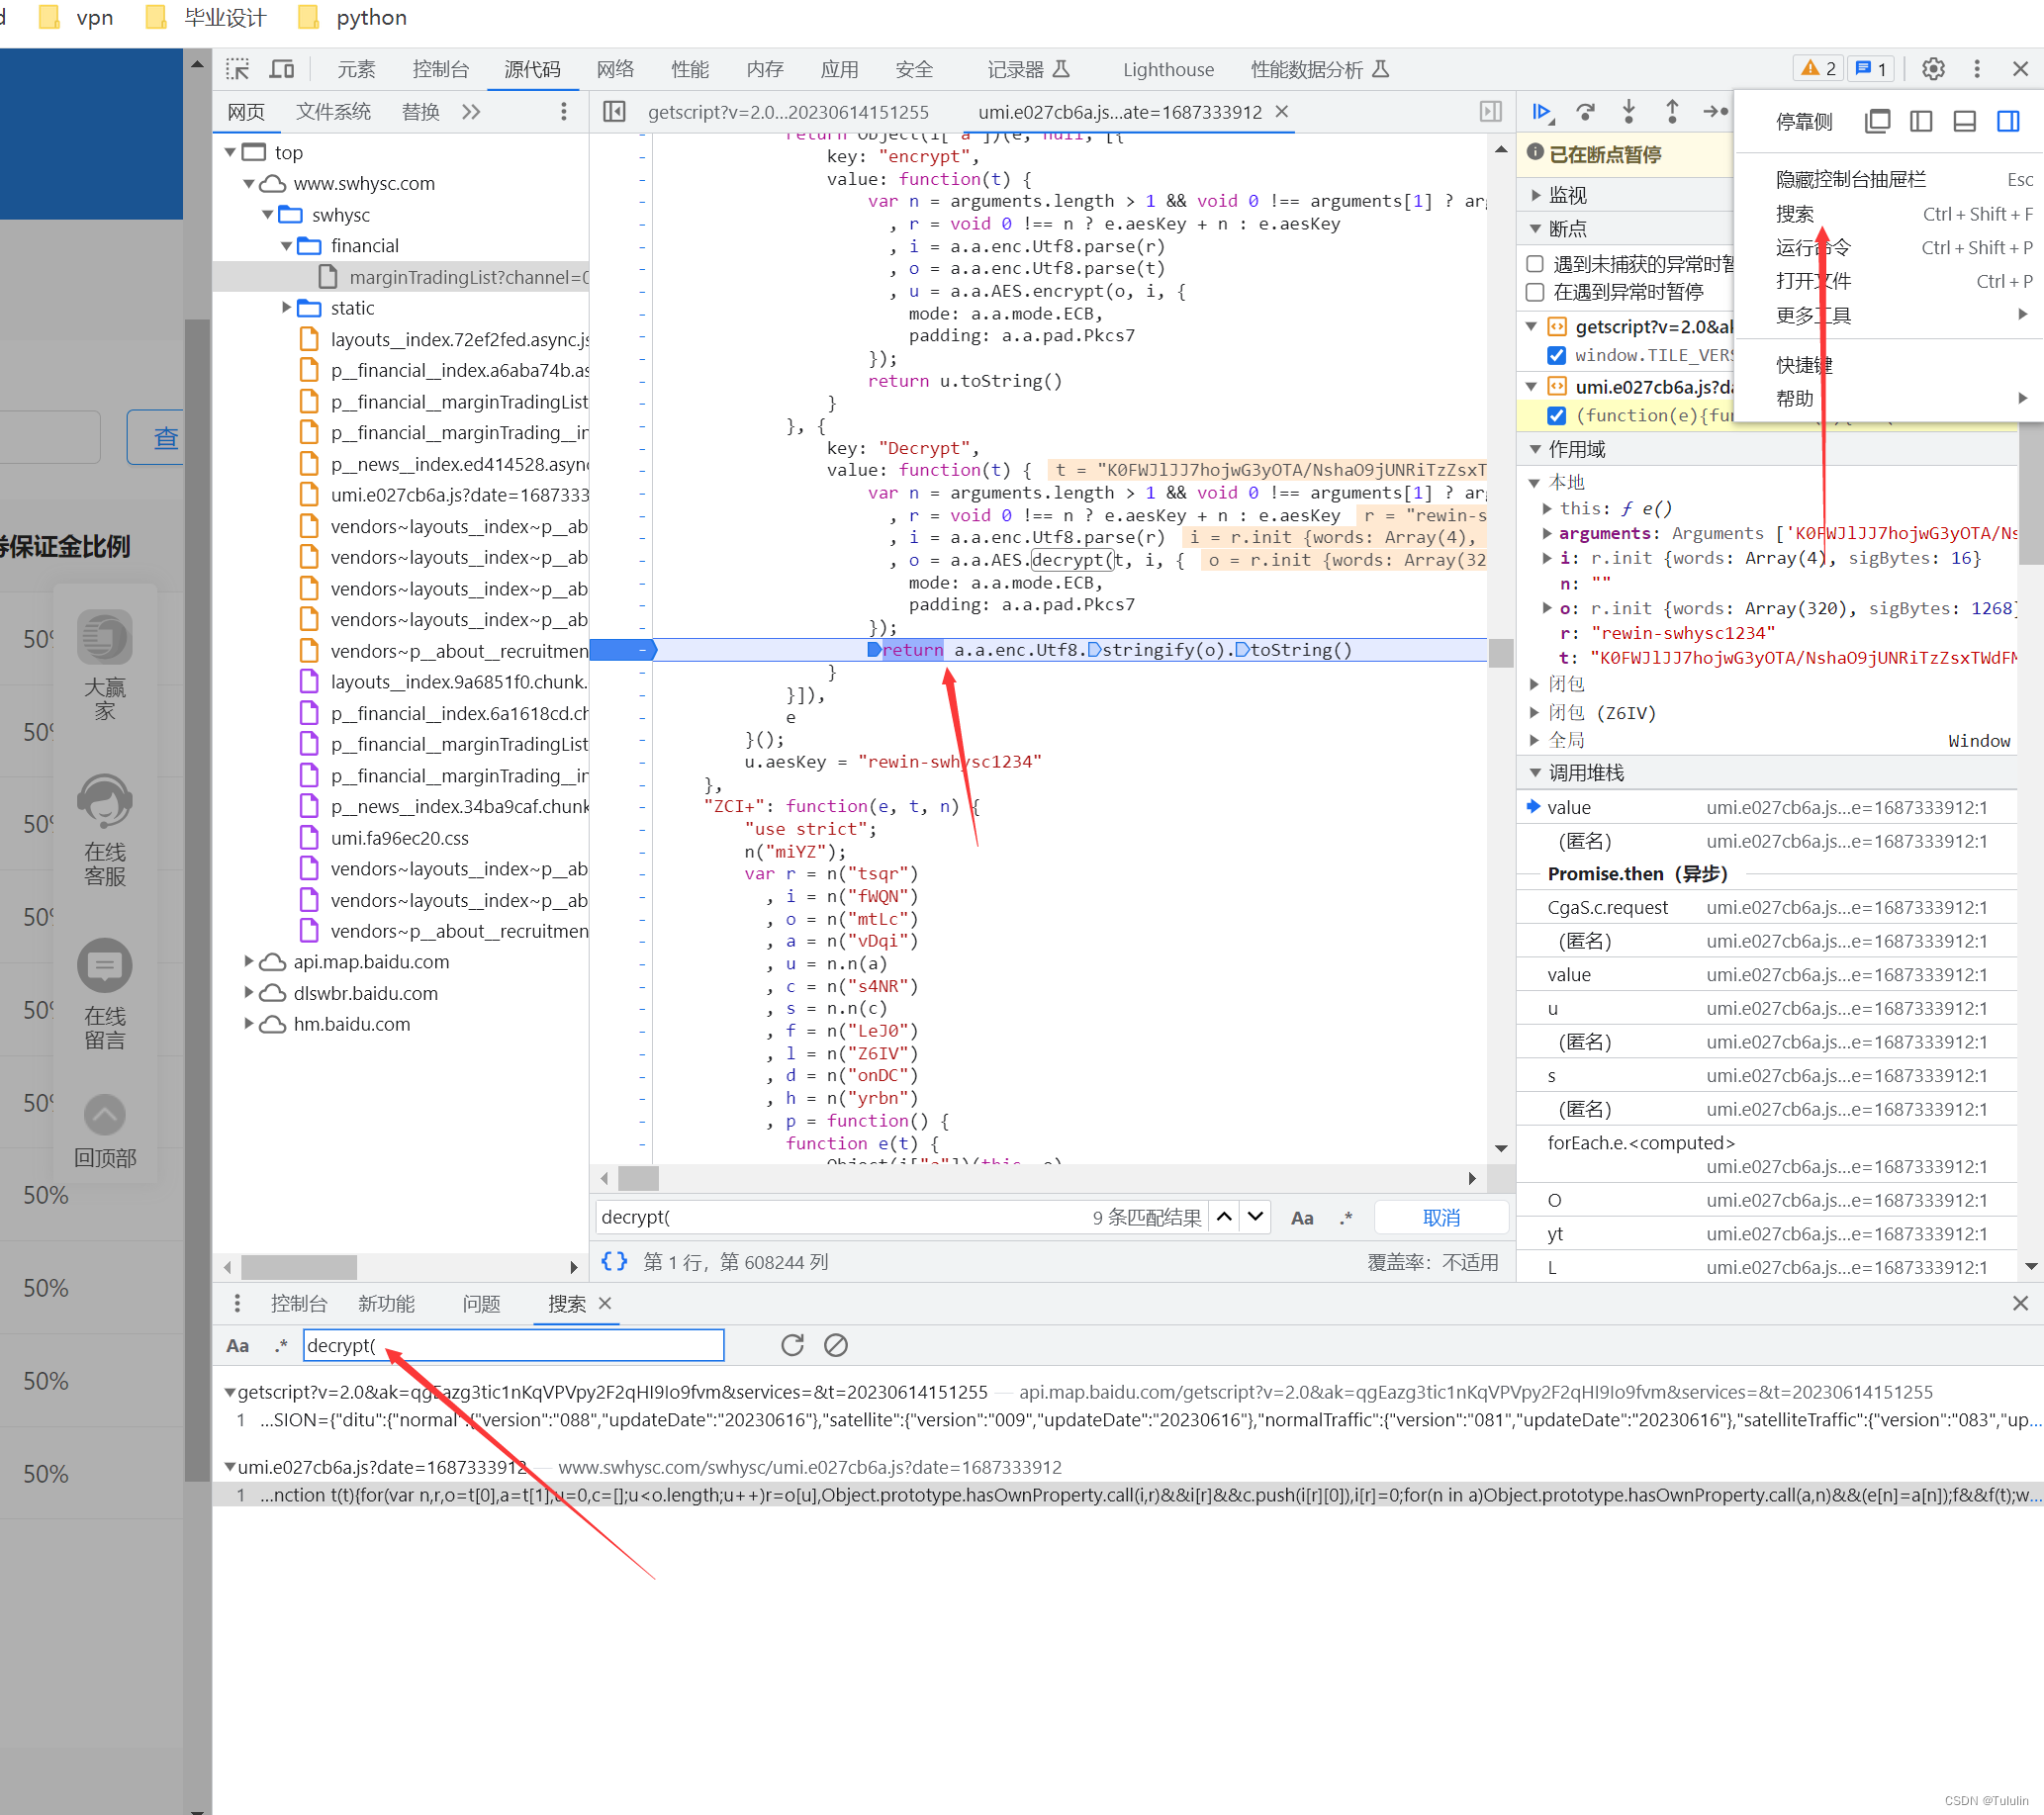This screenshot has width=2044, height=1815.
Task: Collapse the Call Stack section
Action: click(x=1535, y=773)
